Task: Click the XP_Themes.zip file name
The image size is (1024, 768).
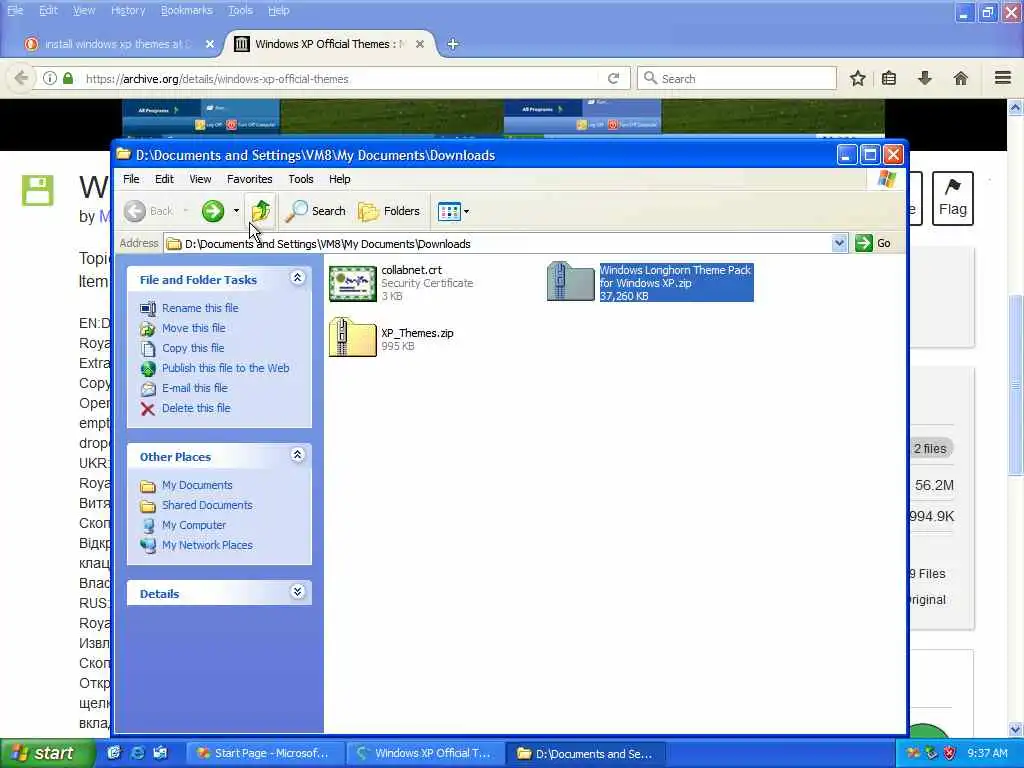Action: pos(417,333)
